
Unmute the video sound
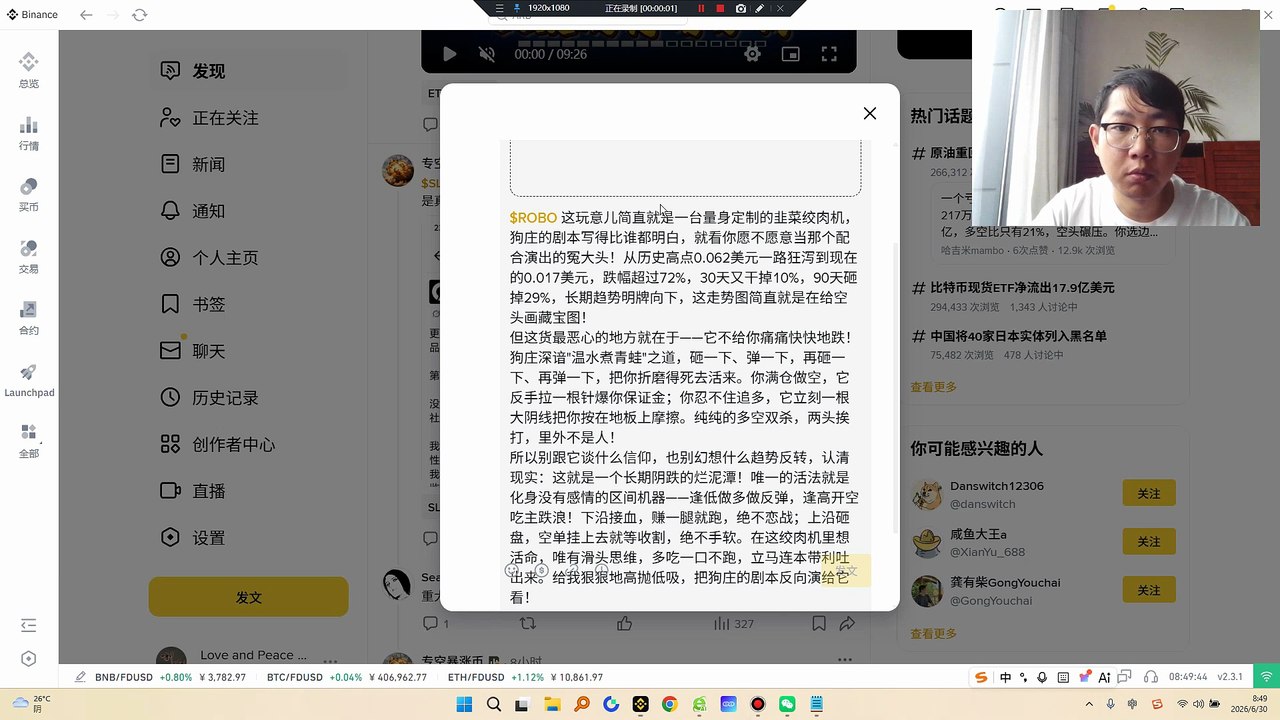487,54
